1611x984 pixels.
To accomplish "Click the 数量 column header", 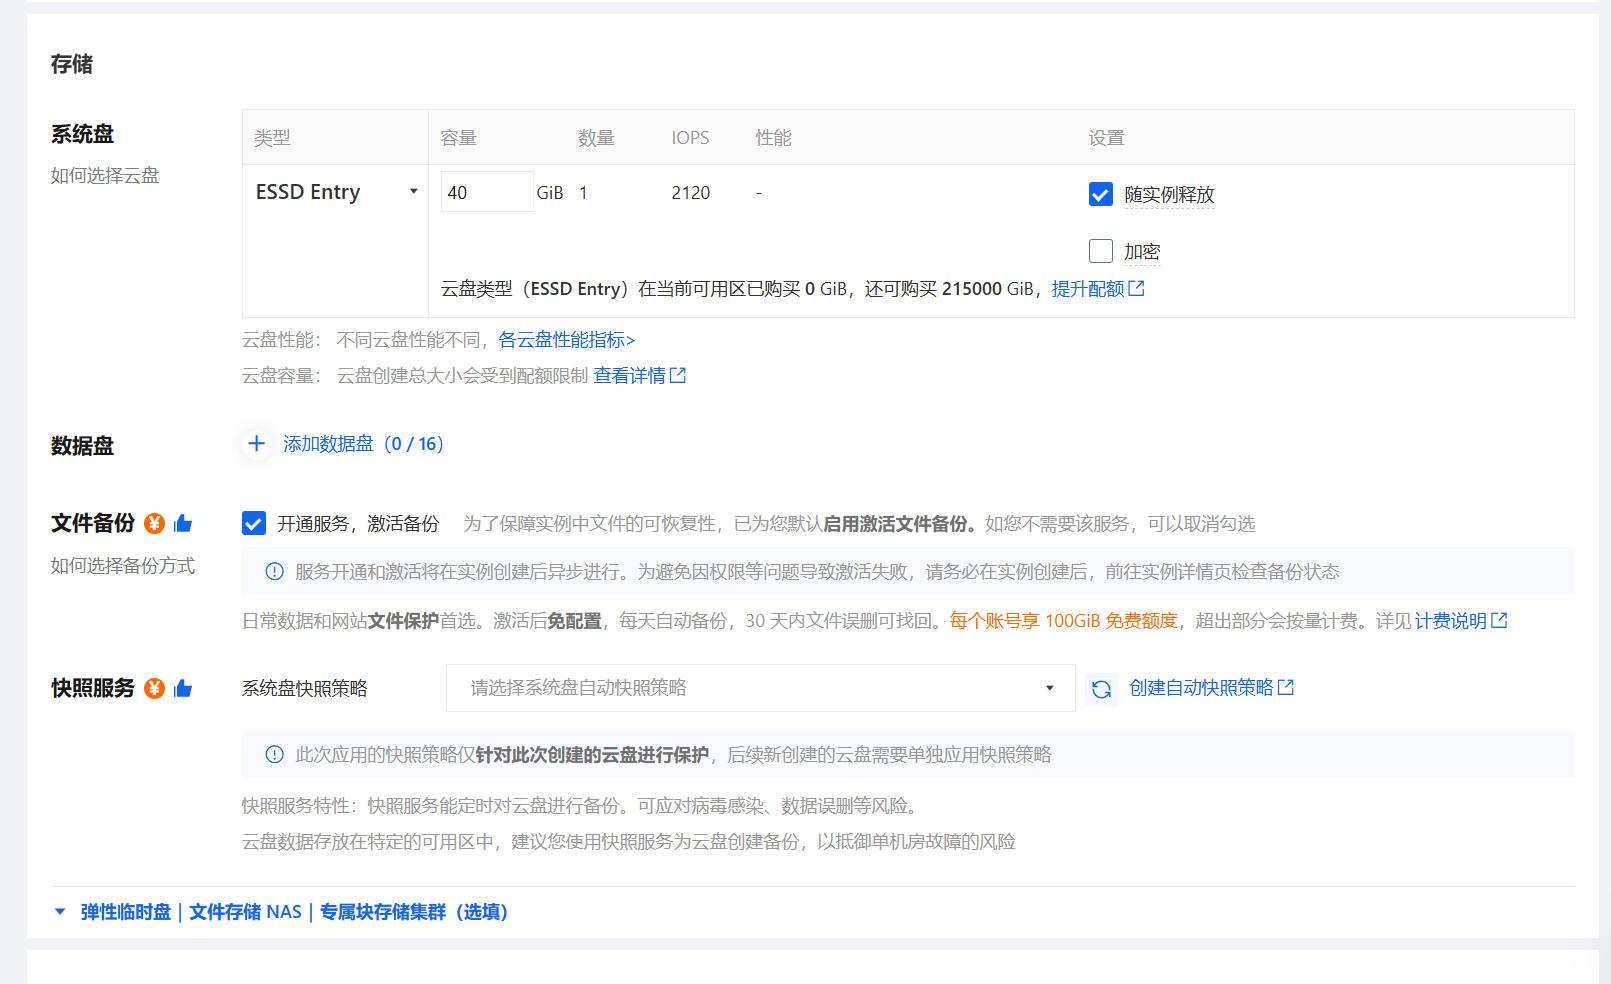I will [596, 138].
